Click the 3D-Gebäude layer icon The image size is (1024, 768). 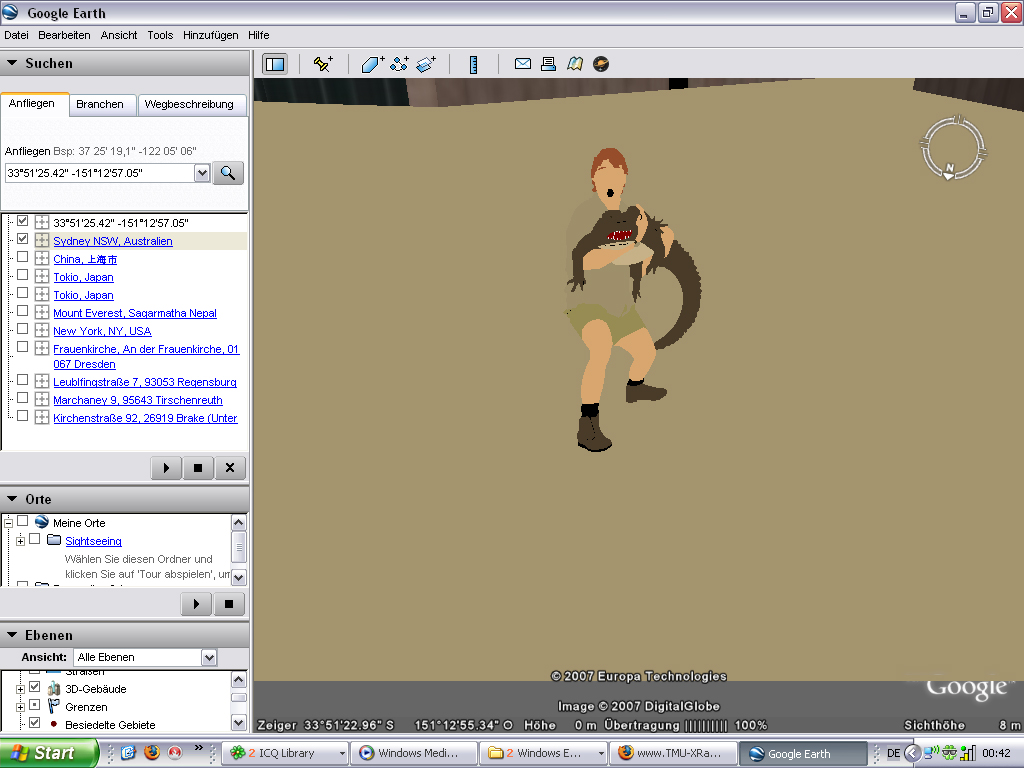[54, 688]
